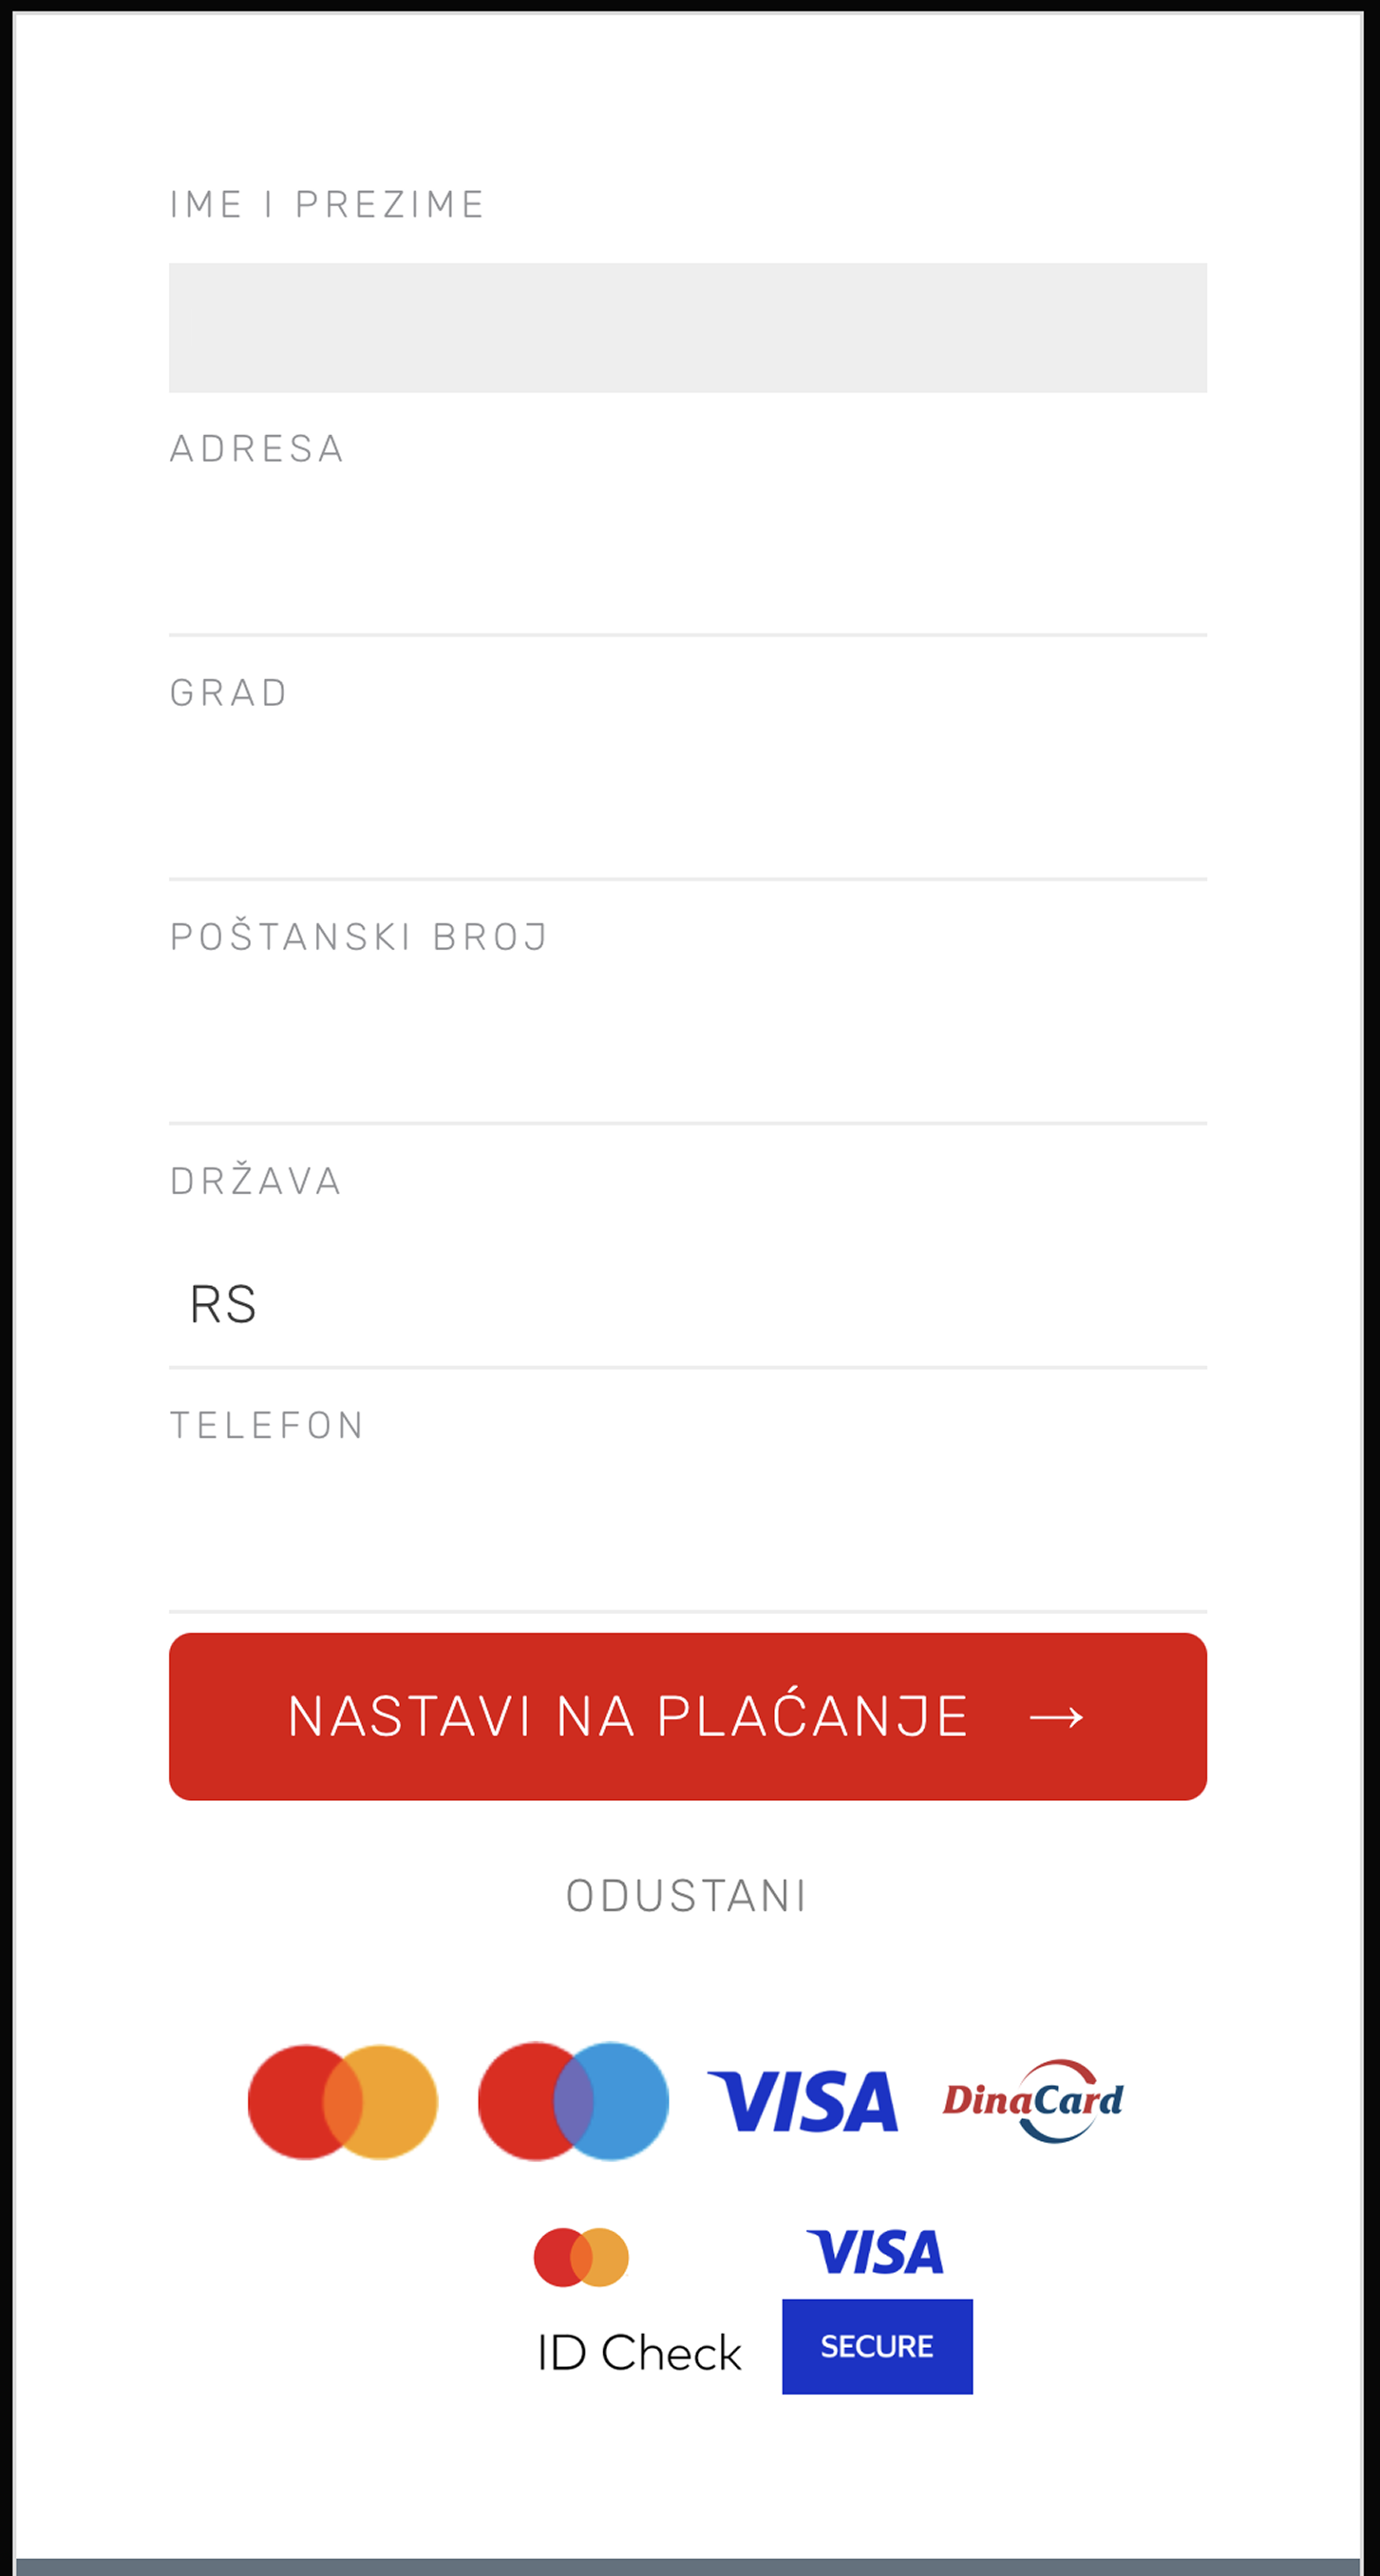Click the large VISA logo
Image resolution: width=1380 pixels, height=2576 pixels.
point(803,2101)
